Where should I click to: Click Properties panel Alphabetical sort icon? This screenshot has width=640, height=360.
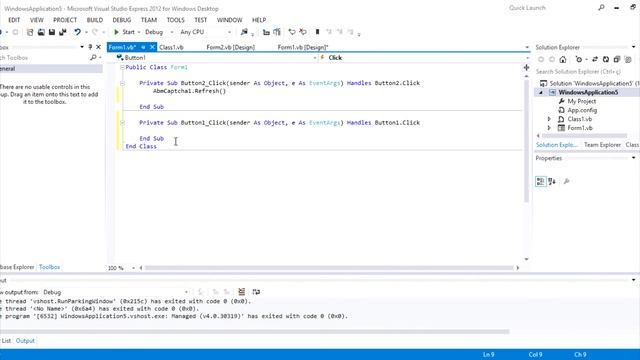tap(552, 181)
